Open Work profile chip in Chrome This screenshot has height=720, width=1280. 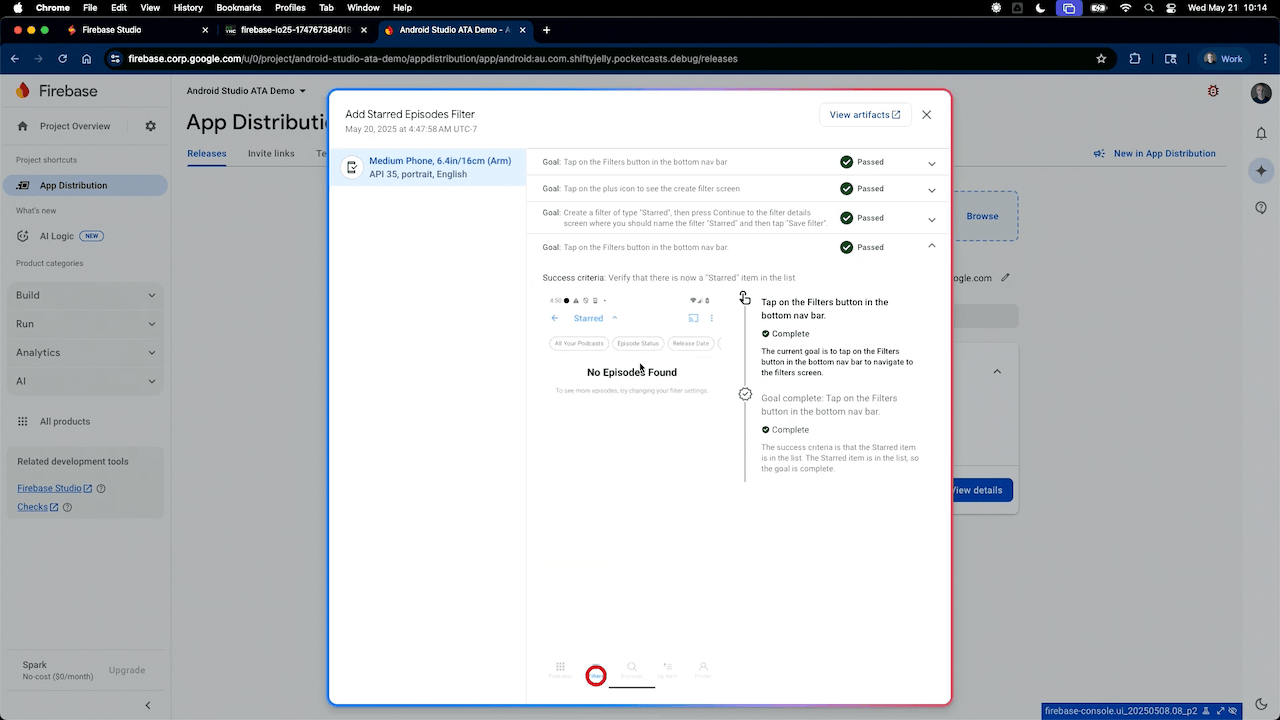click(1224, 59)
